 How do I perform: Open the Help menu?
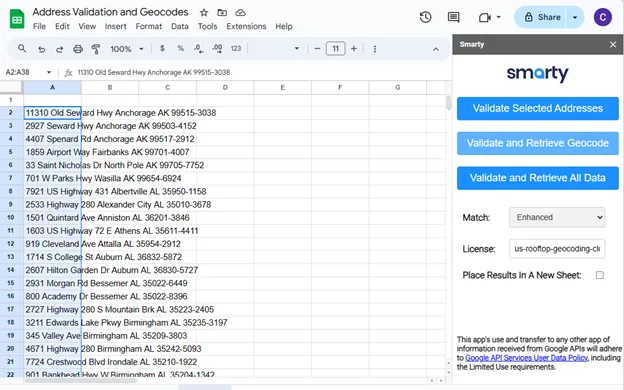[284, 26]
